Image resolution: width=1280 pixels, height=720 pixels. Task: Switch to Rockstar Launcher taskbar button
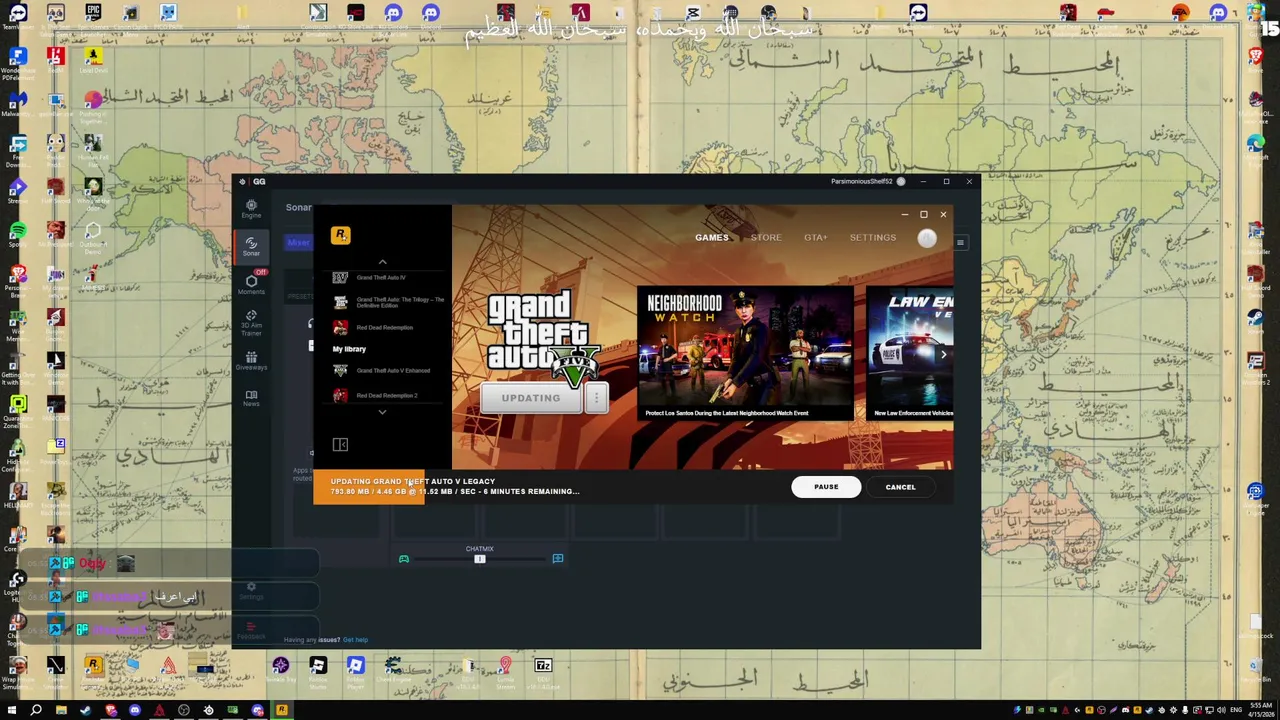point(282,710)
